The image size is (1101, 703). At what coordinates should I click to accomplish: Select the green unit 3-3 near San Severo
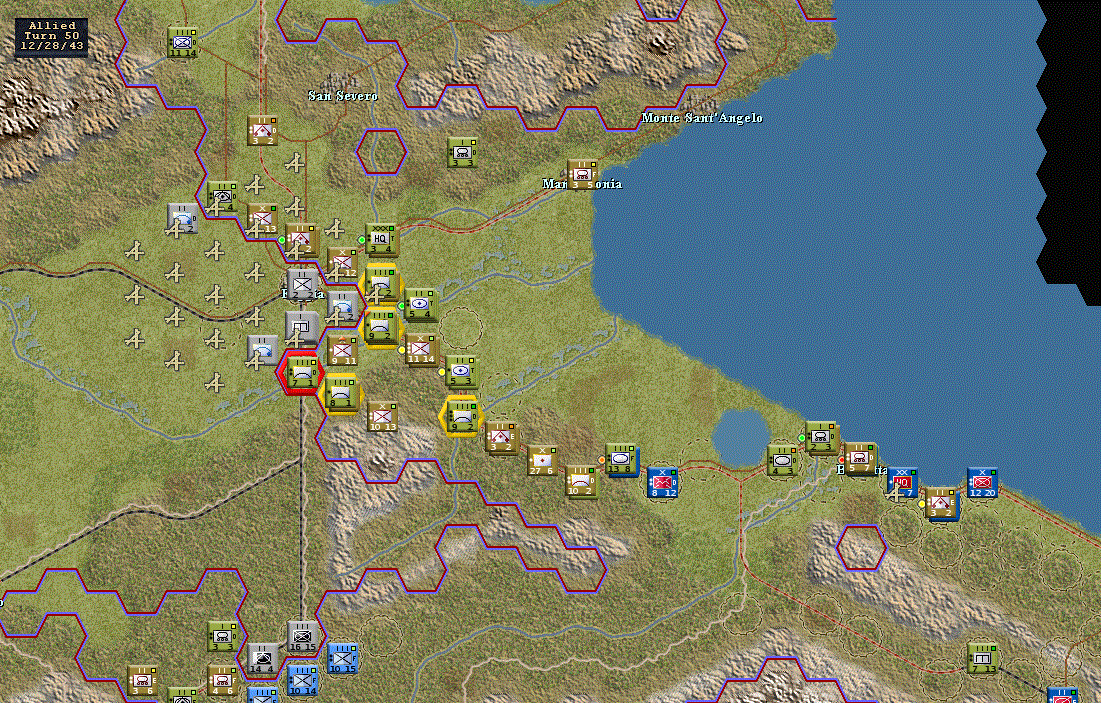(x=463, y=152)
